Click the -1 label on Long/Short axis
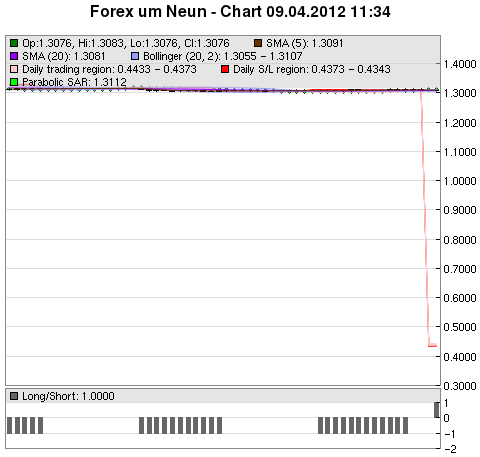Screen dimensions: 480x457 (x=450, y=434)
